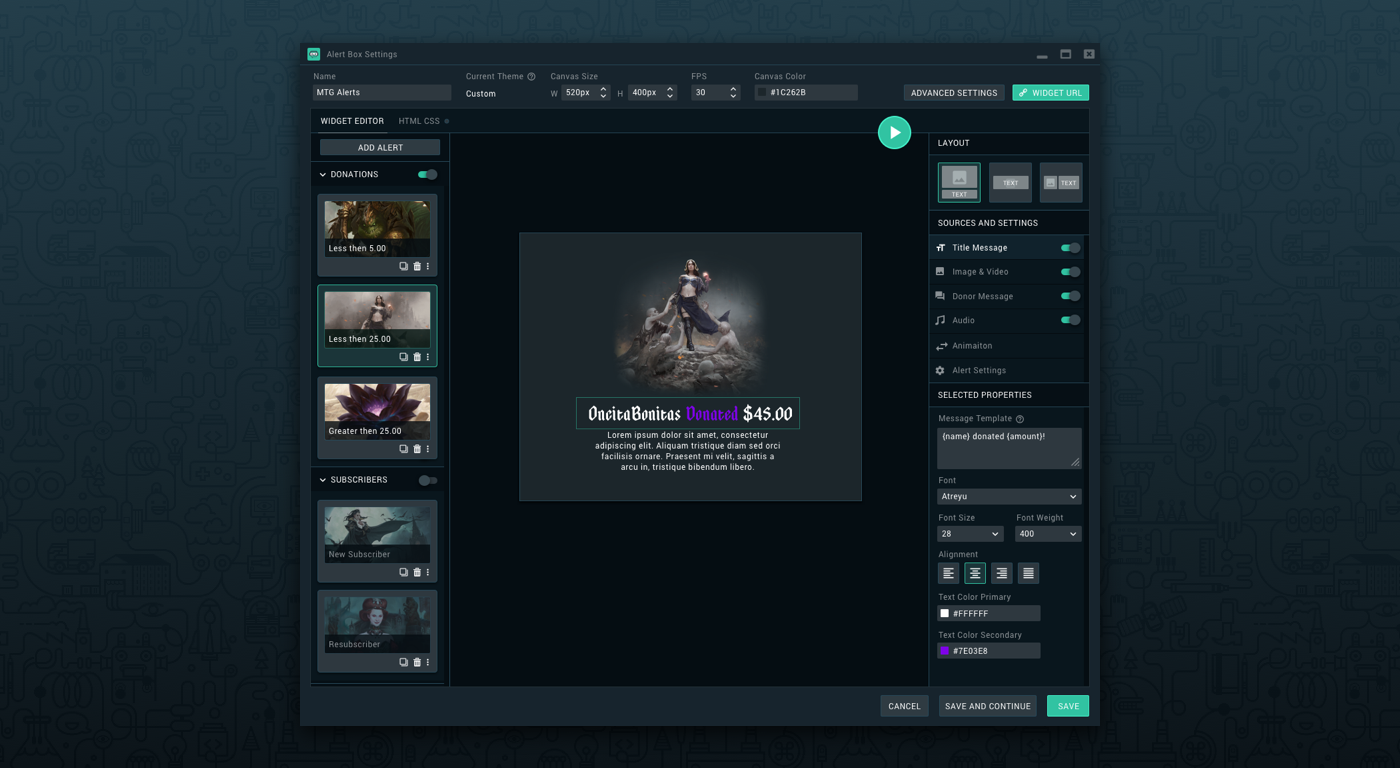
Task: Enable Subscribers alerts switch
Action: point(427,480)
